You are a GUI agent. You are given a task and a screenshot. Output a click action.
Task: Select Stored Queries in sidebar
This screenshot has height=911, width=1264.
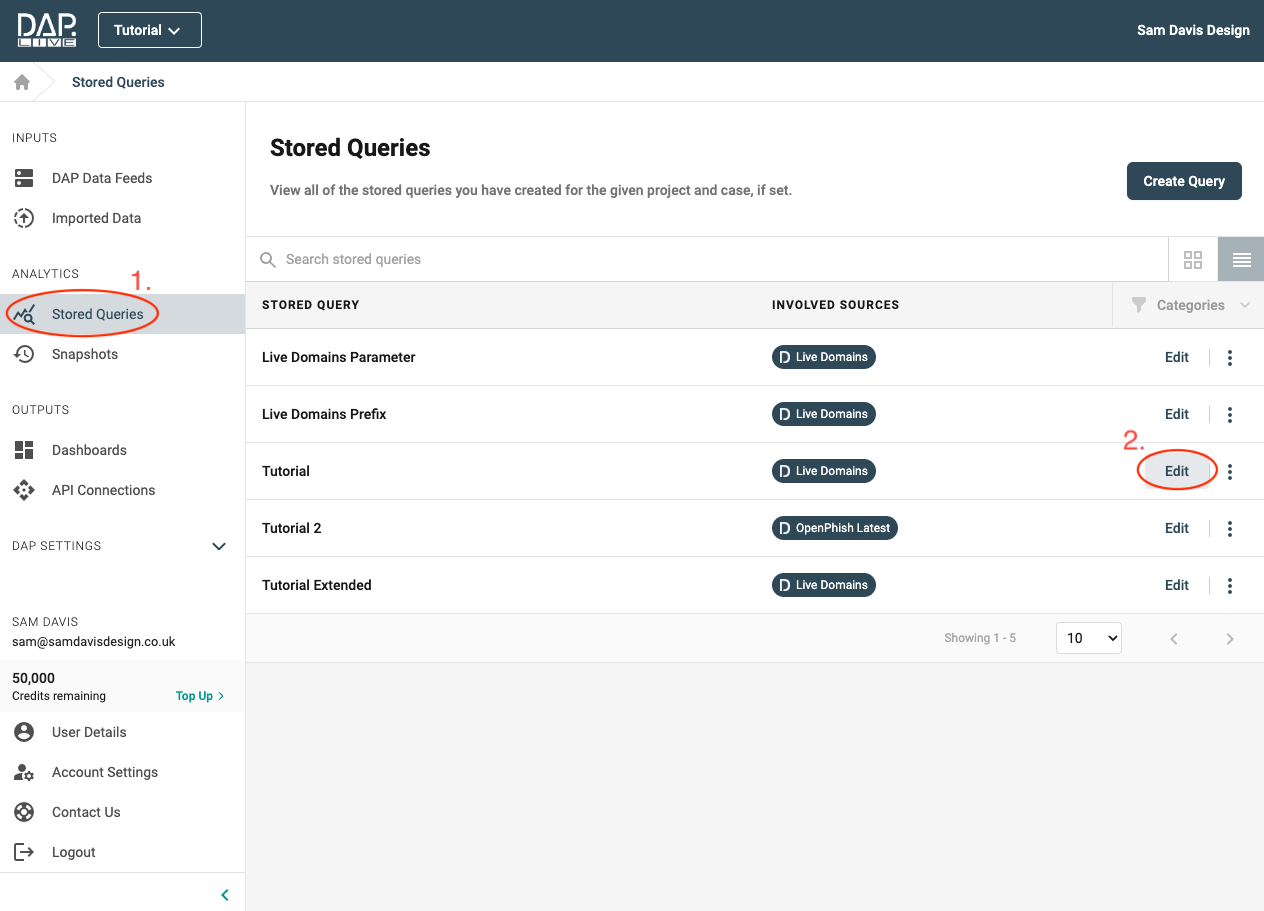(x=97, y=314)
